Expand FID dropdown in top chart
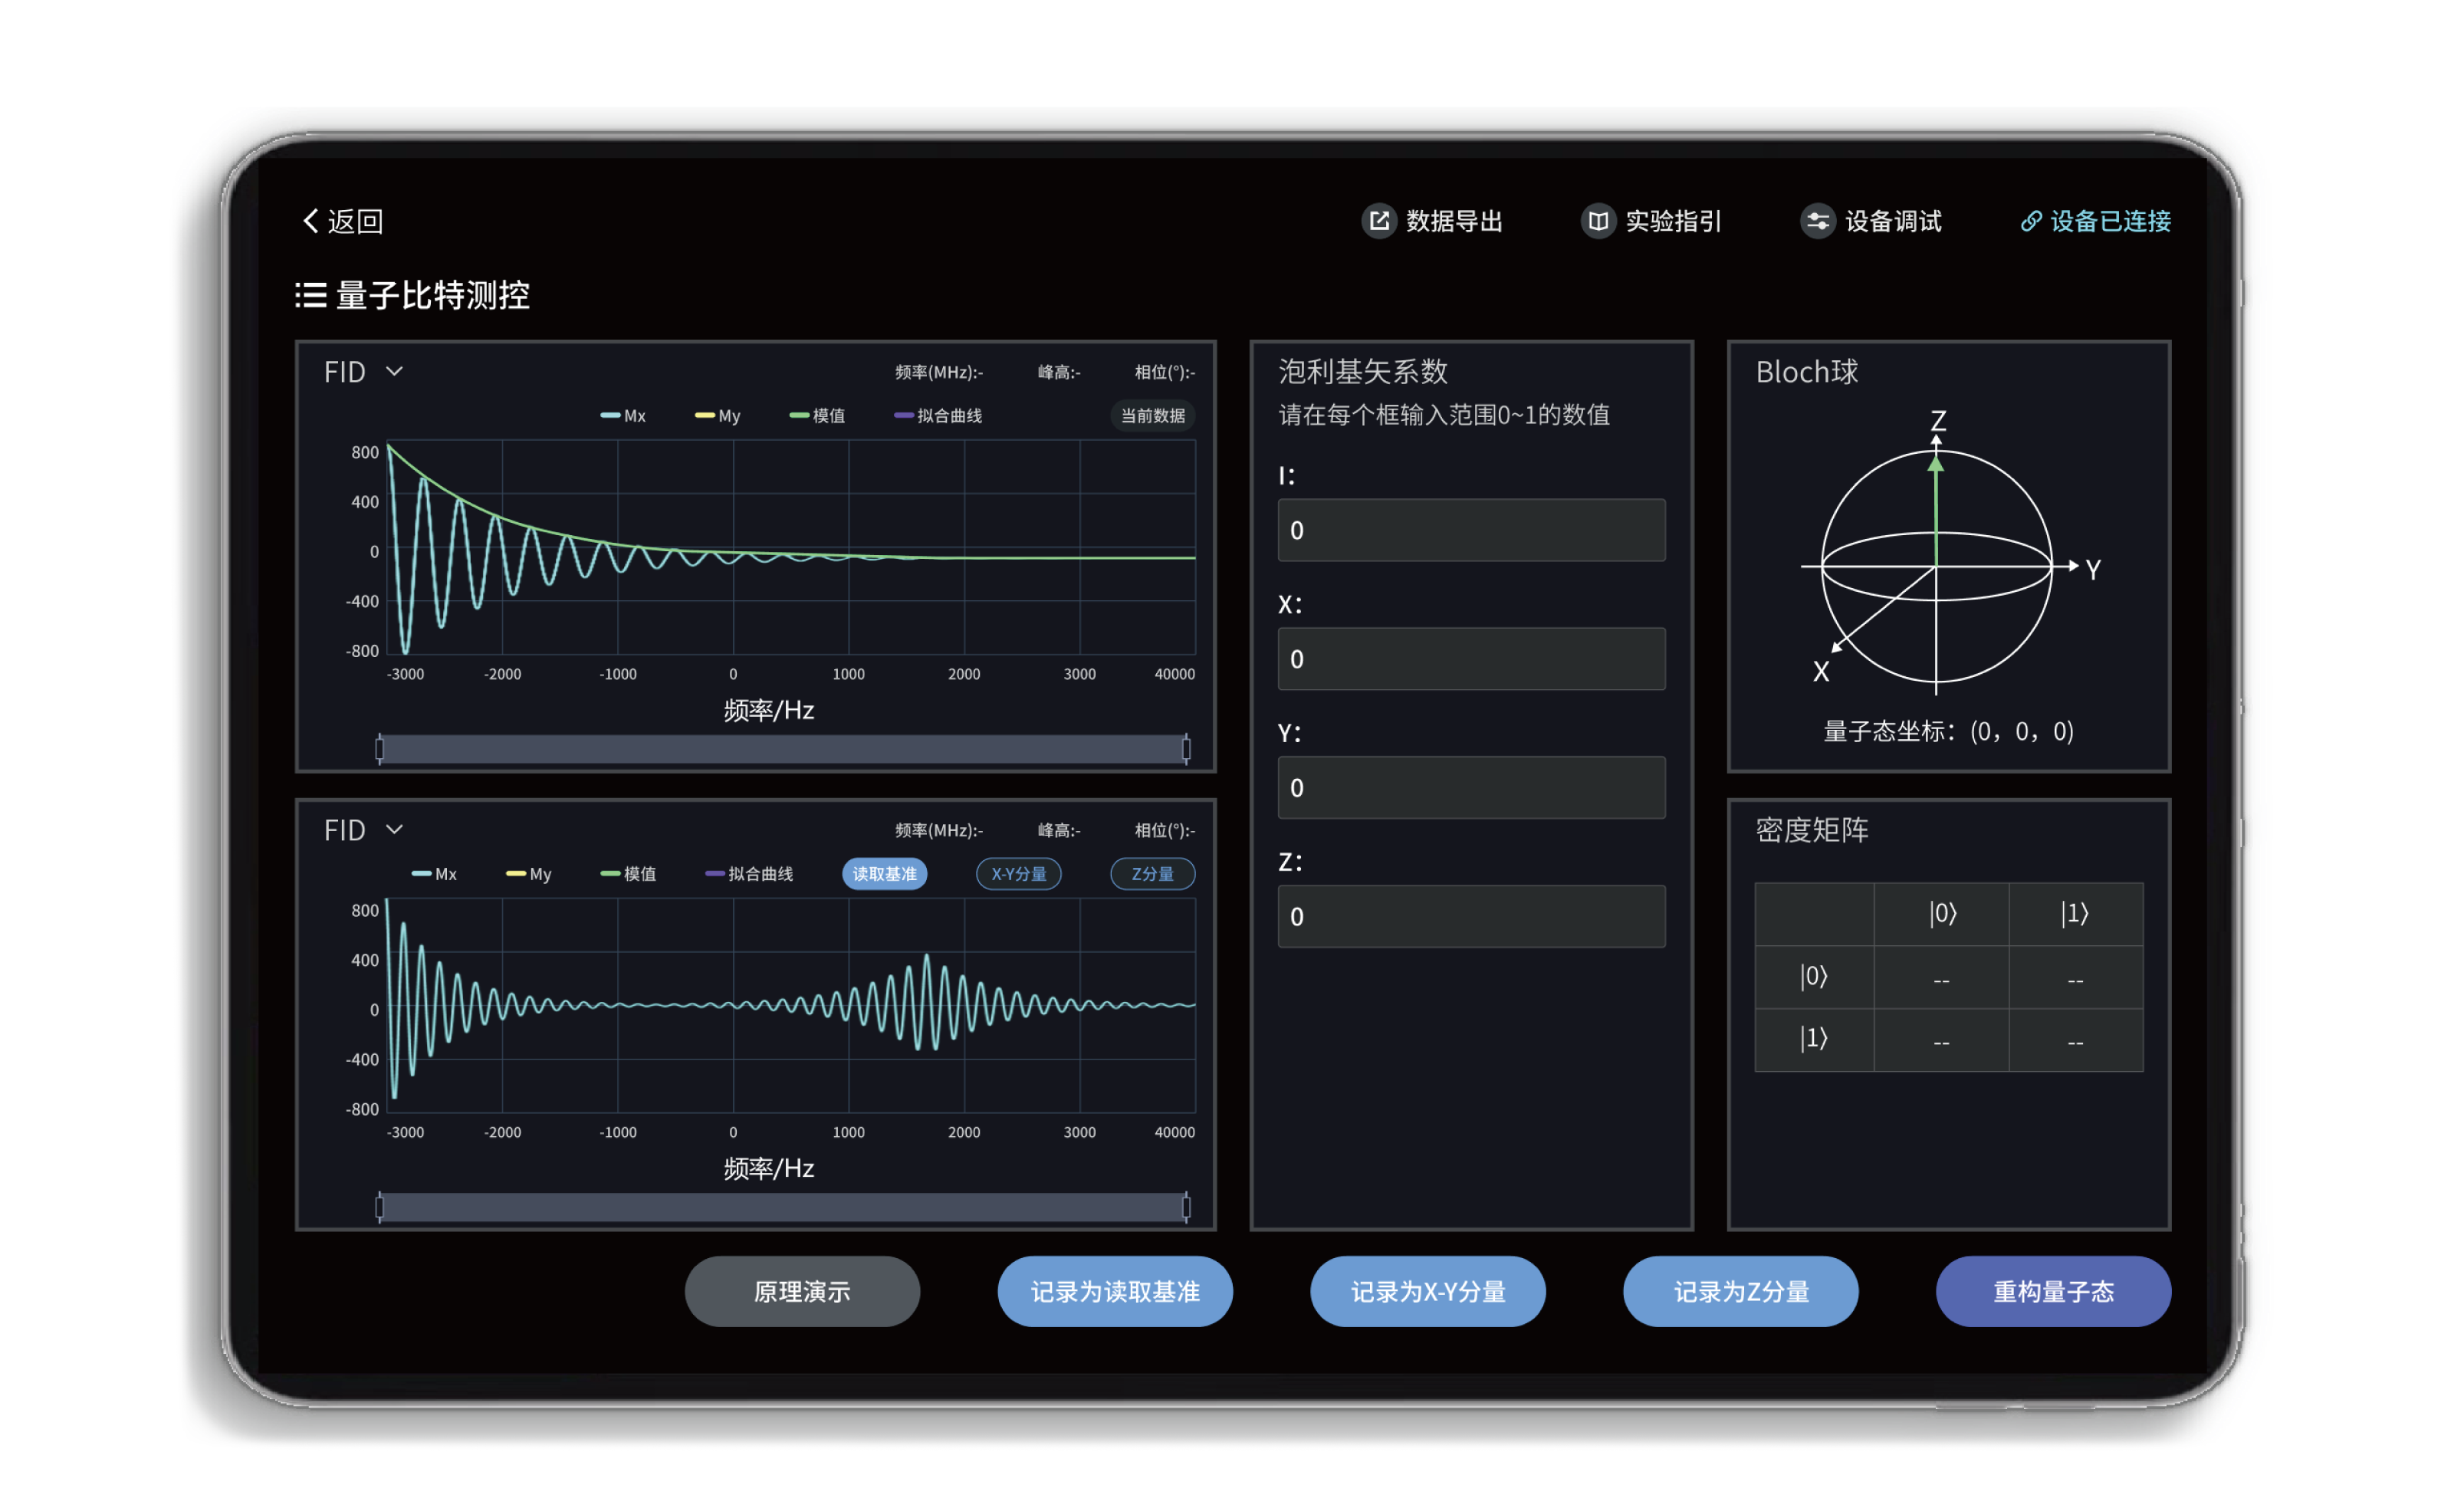This screenshot has height=1495, width=2464. click(x=394, y=372)
